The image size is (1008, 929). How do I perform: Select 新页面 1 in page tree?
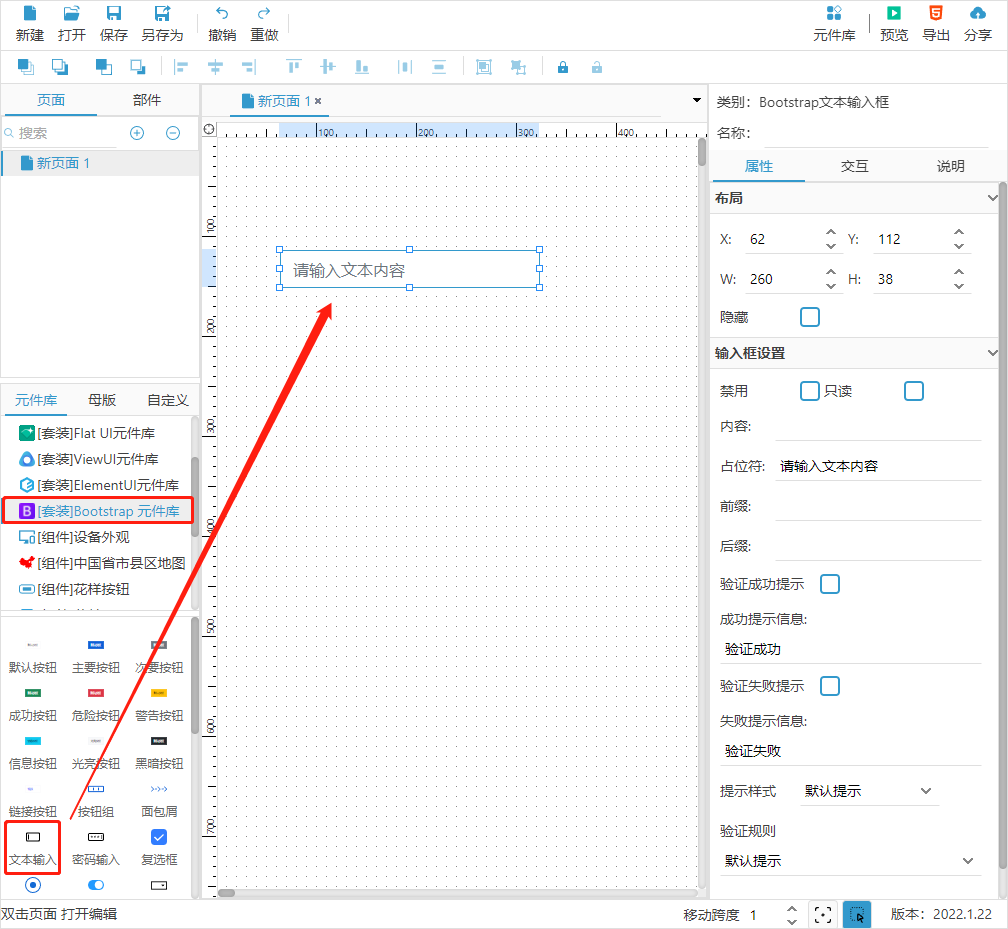[100, 163]
